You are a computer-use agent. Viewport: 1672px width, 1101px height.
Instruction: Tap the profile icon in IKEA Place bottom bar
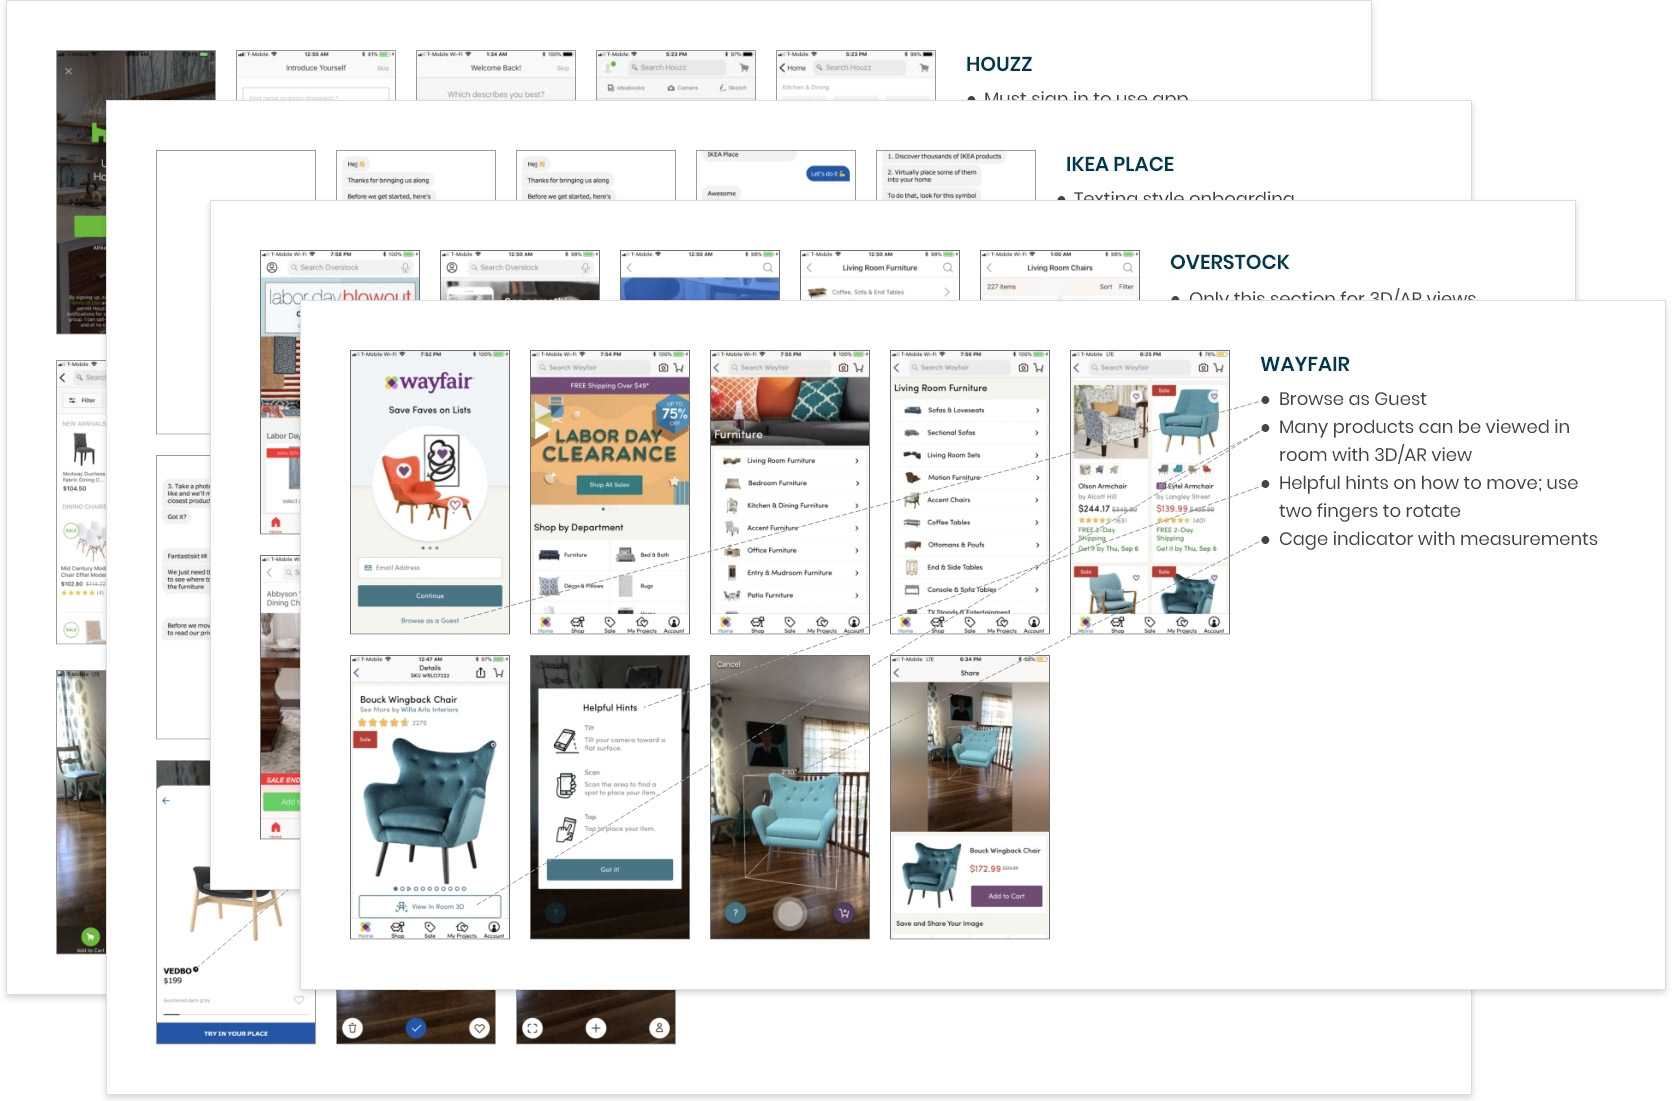(659, 1027)
